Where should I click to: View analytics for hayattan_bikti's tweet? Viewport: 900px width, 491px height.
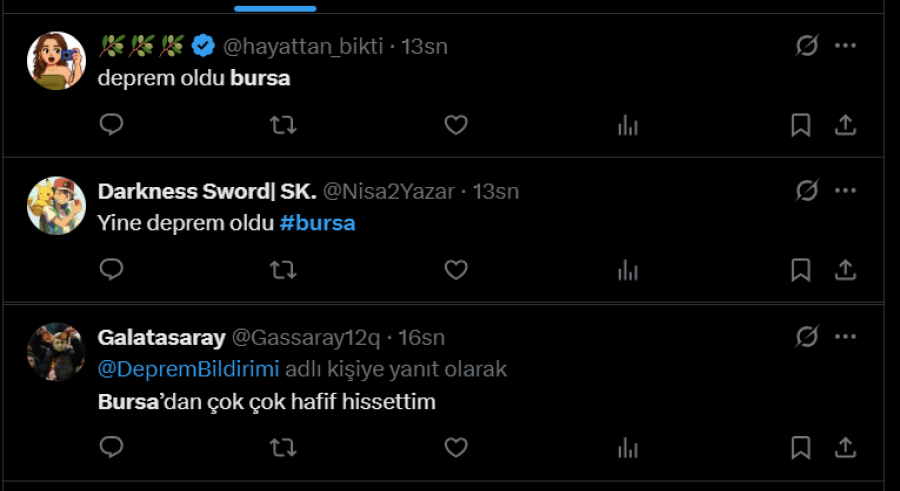tap(628, 125)
